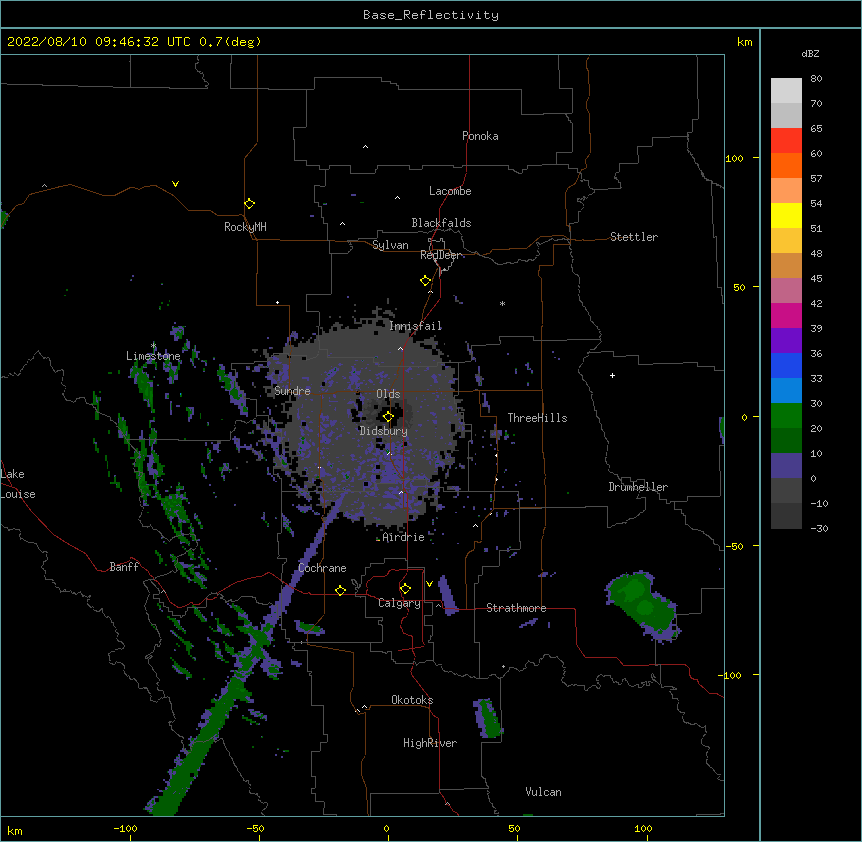The height and width of the screenshot is (842, 862).
Task: Pick the royal blue 33-36 dBZ legend swatch
Action: click(x=786, y=365)
